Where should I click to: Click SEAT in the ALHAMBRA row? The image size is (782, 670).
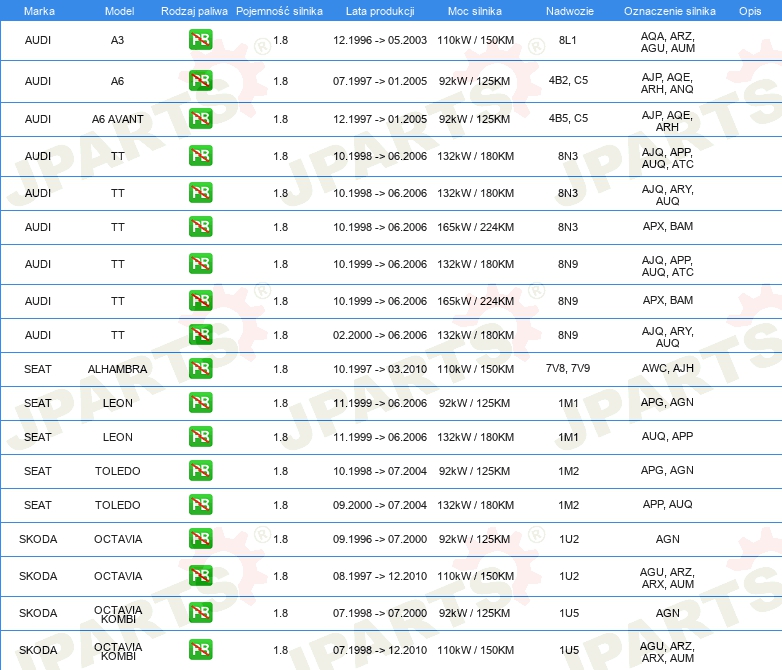pos(38,369)
